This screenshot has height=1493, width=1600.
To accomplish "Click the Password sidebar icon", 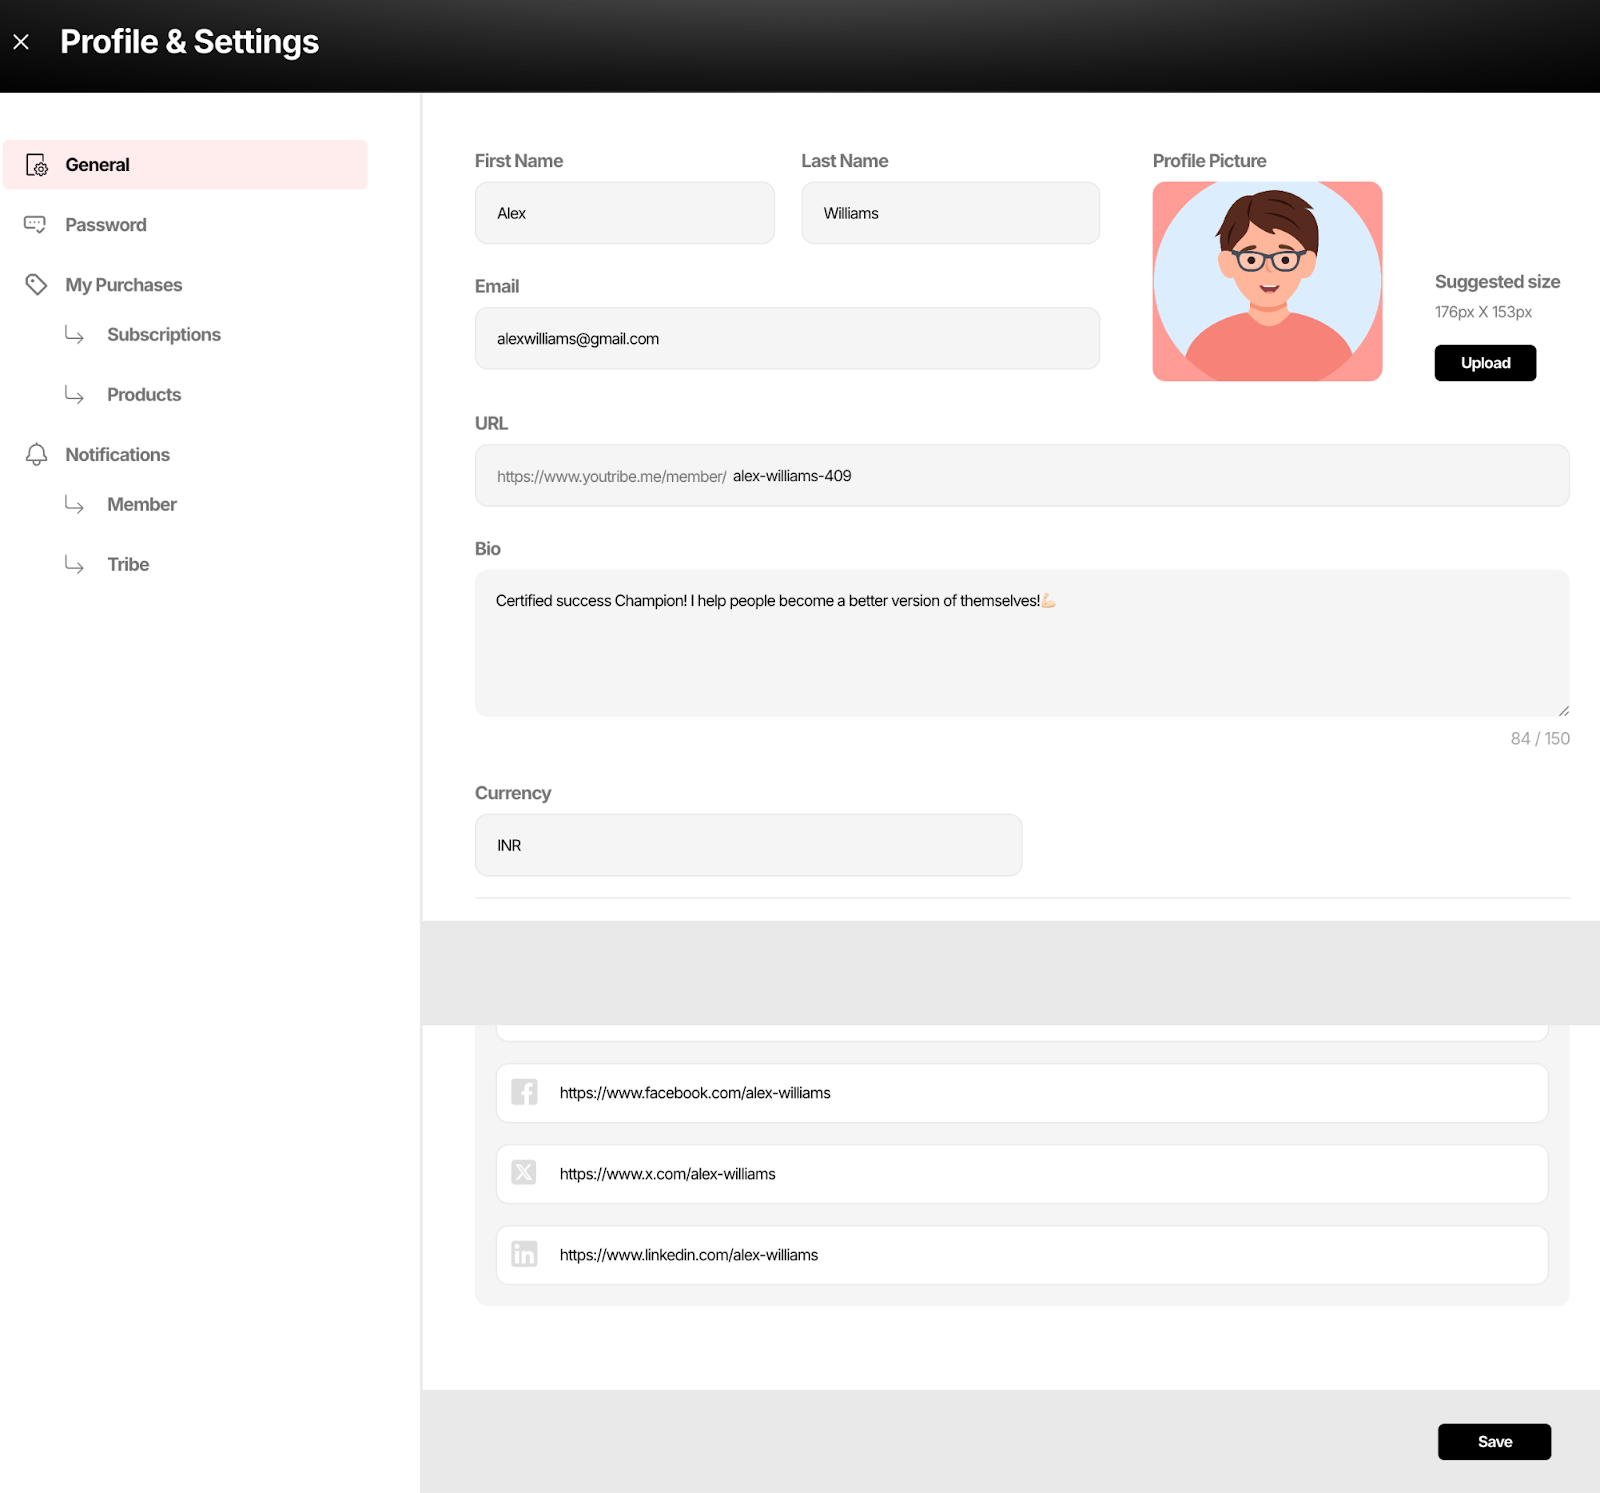I will coord(35,224).
